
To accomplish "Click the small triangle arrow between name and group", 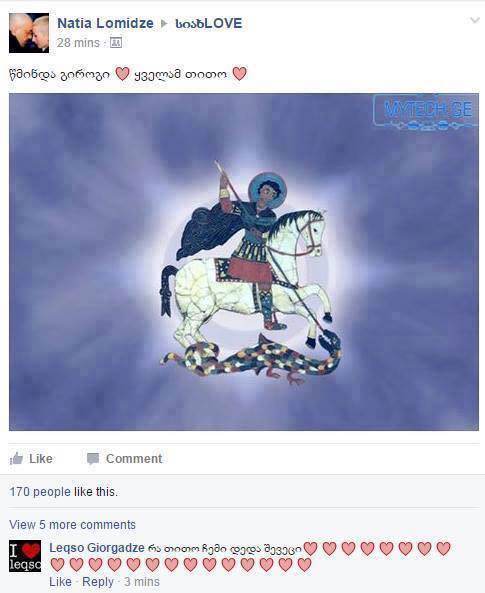I will tap(164, 23).
